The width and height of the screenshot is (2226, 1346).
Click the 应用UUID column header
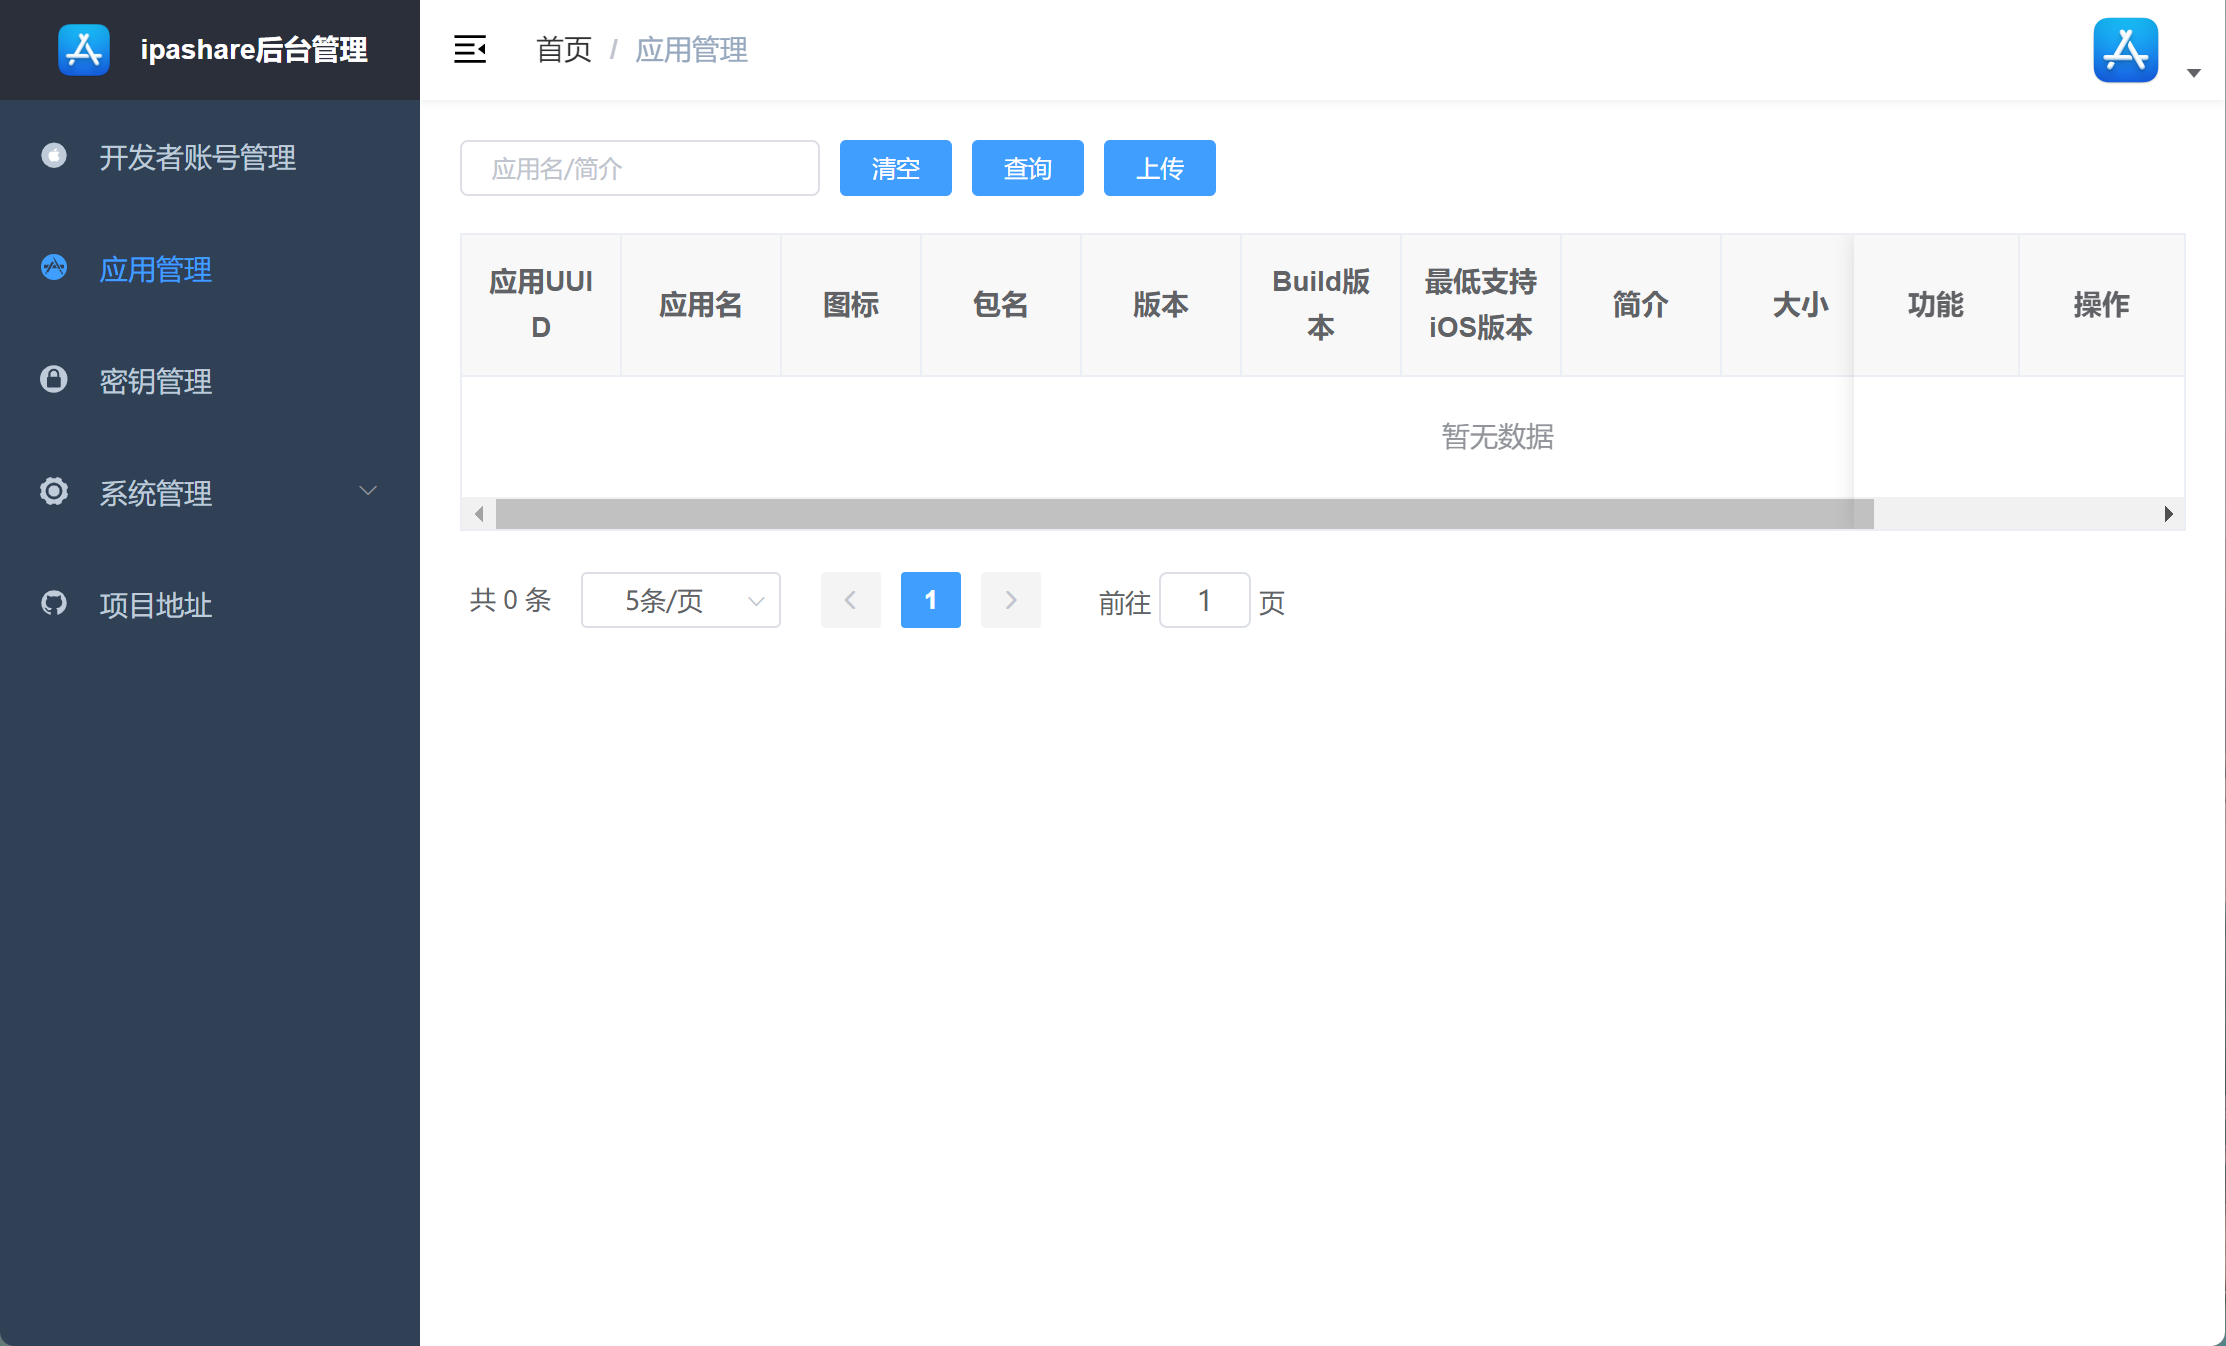point(541,305)
